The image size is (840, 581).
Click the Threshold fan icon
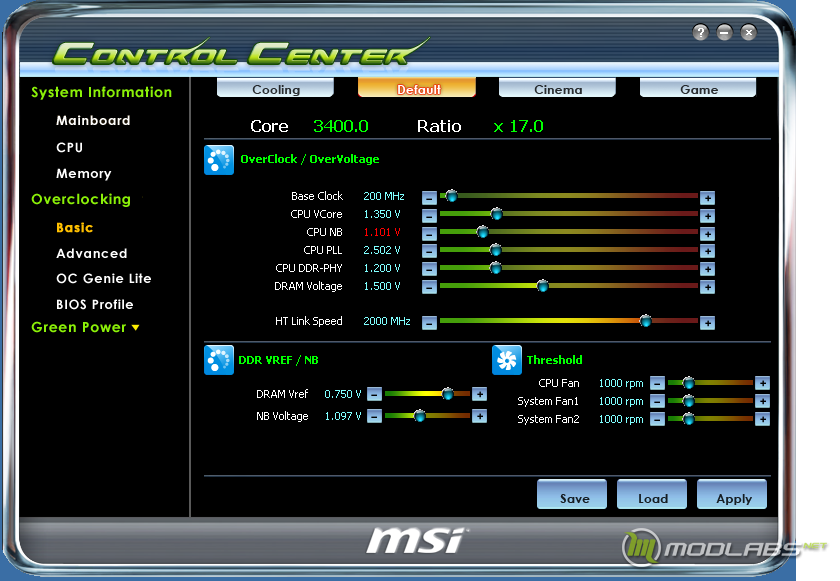click(x=506, y=360)
